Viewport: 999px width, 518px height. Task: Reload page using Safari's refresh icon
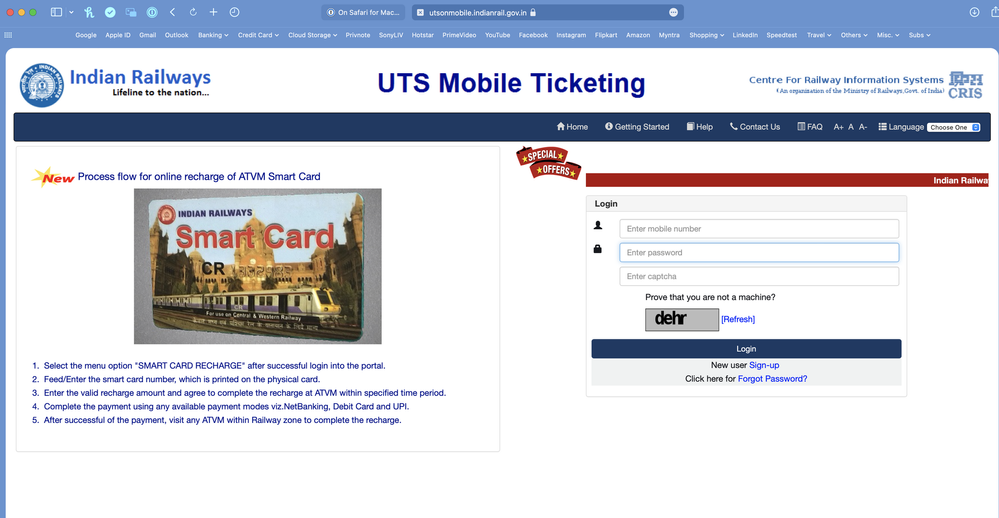[193, 12]
